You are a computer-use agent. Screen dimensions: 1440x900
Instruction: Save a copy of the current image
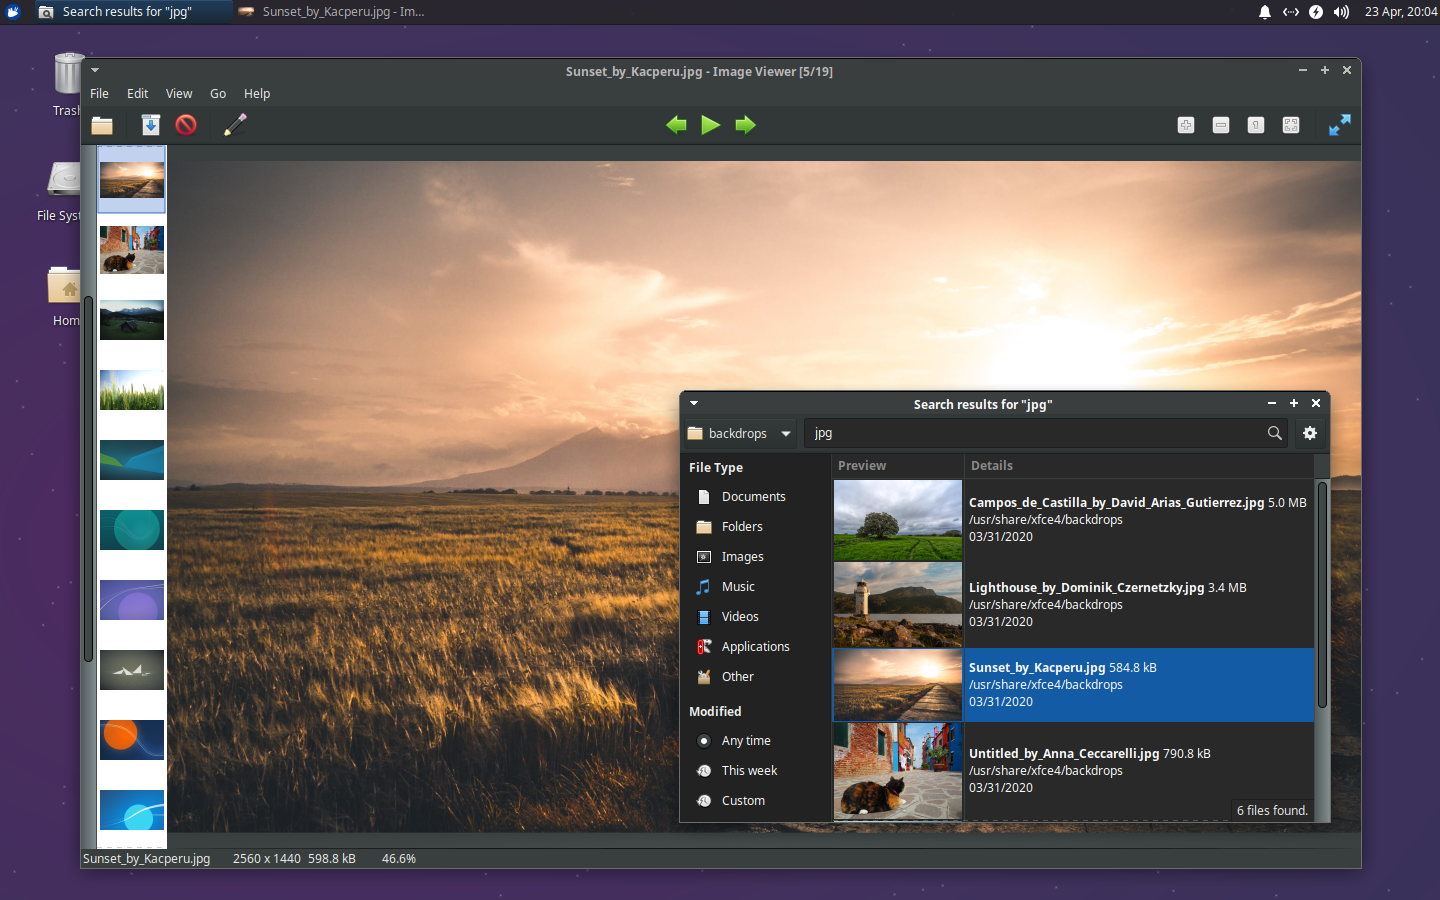click(150, 125)
